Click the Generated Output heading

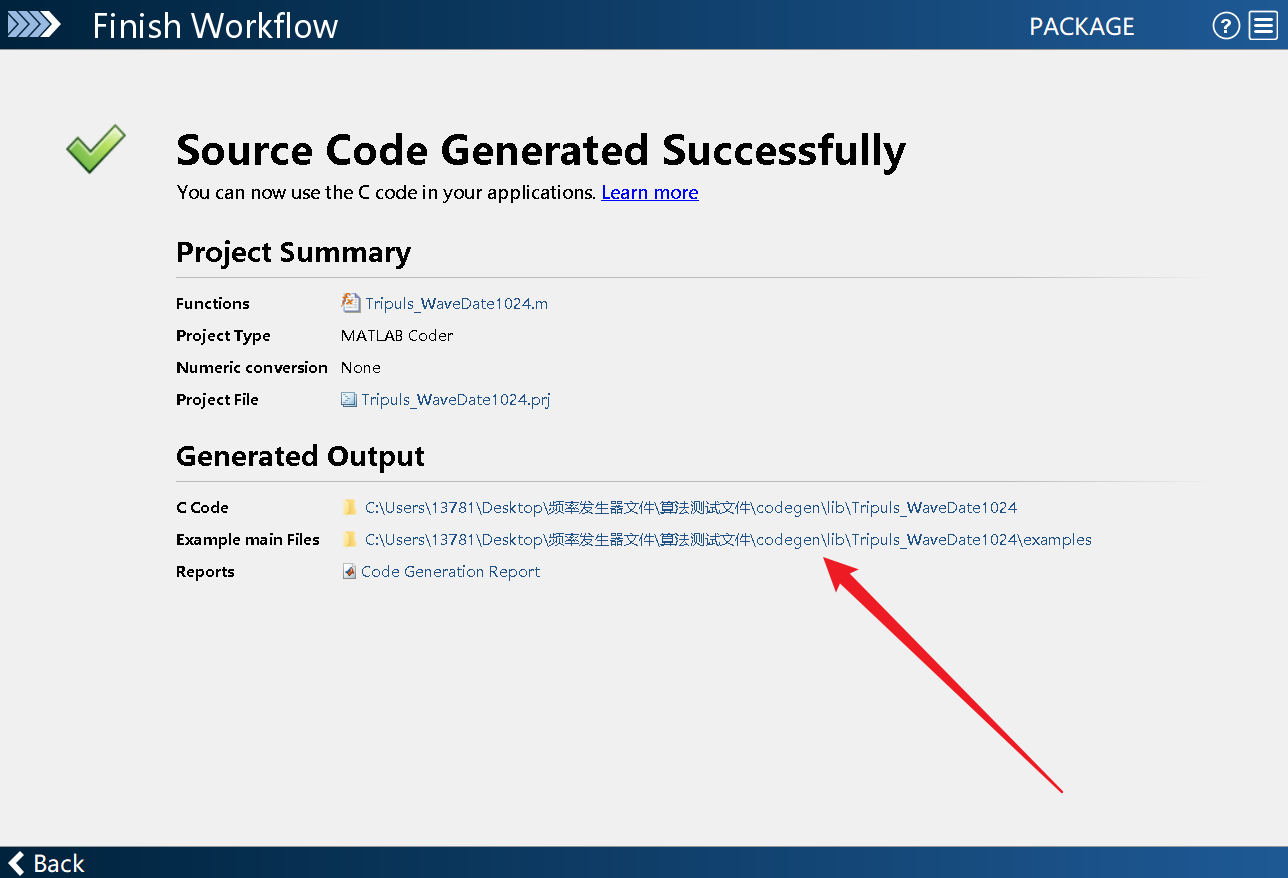[300, 456]
